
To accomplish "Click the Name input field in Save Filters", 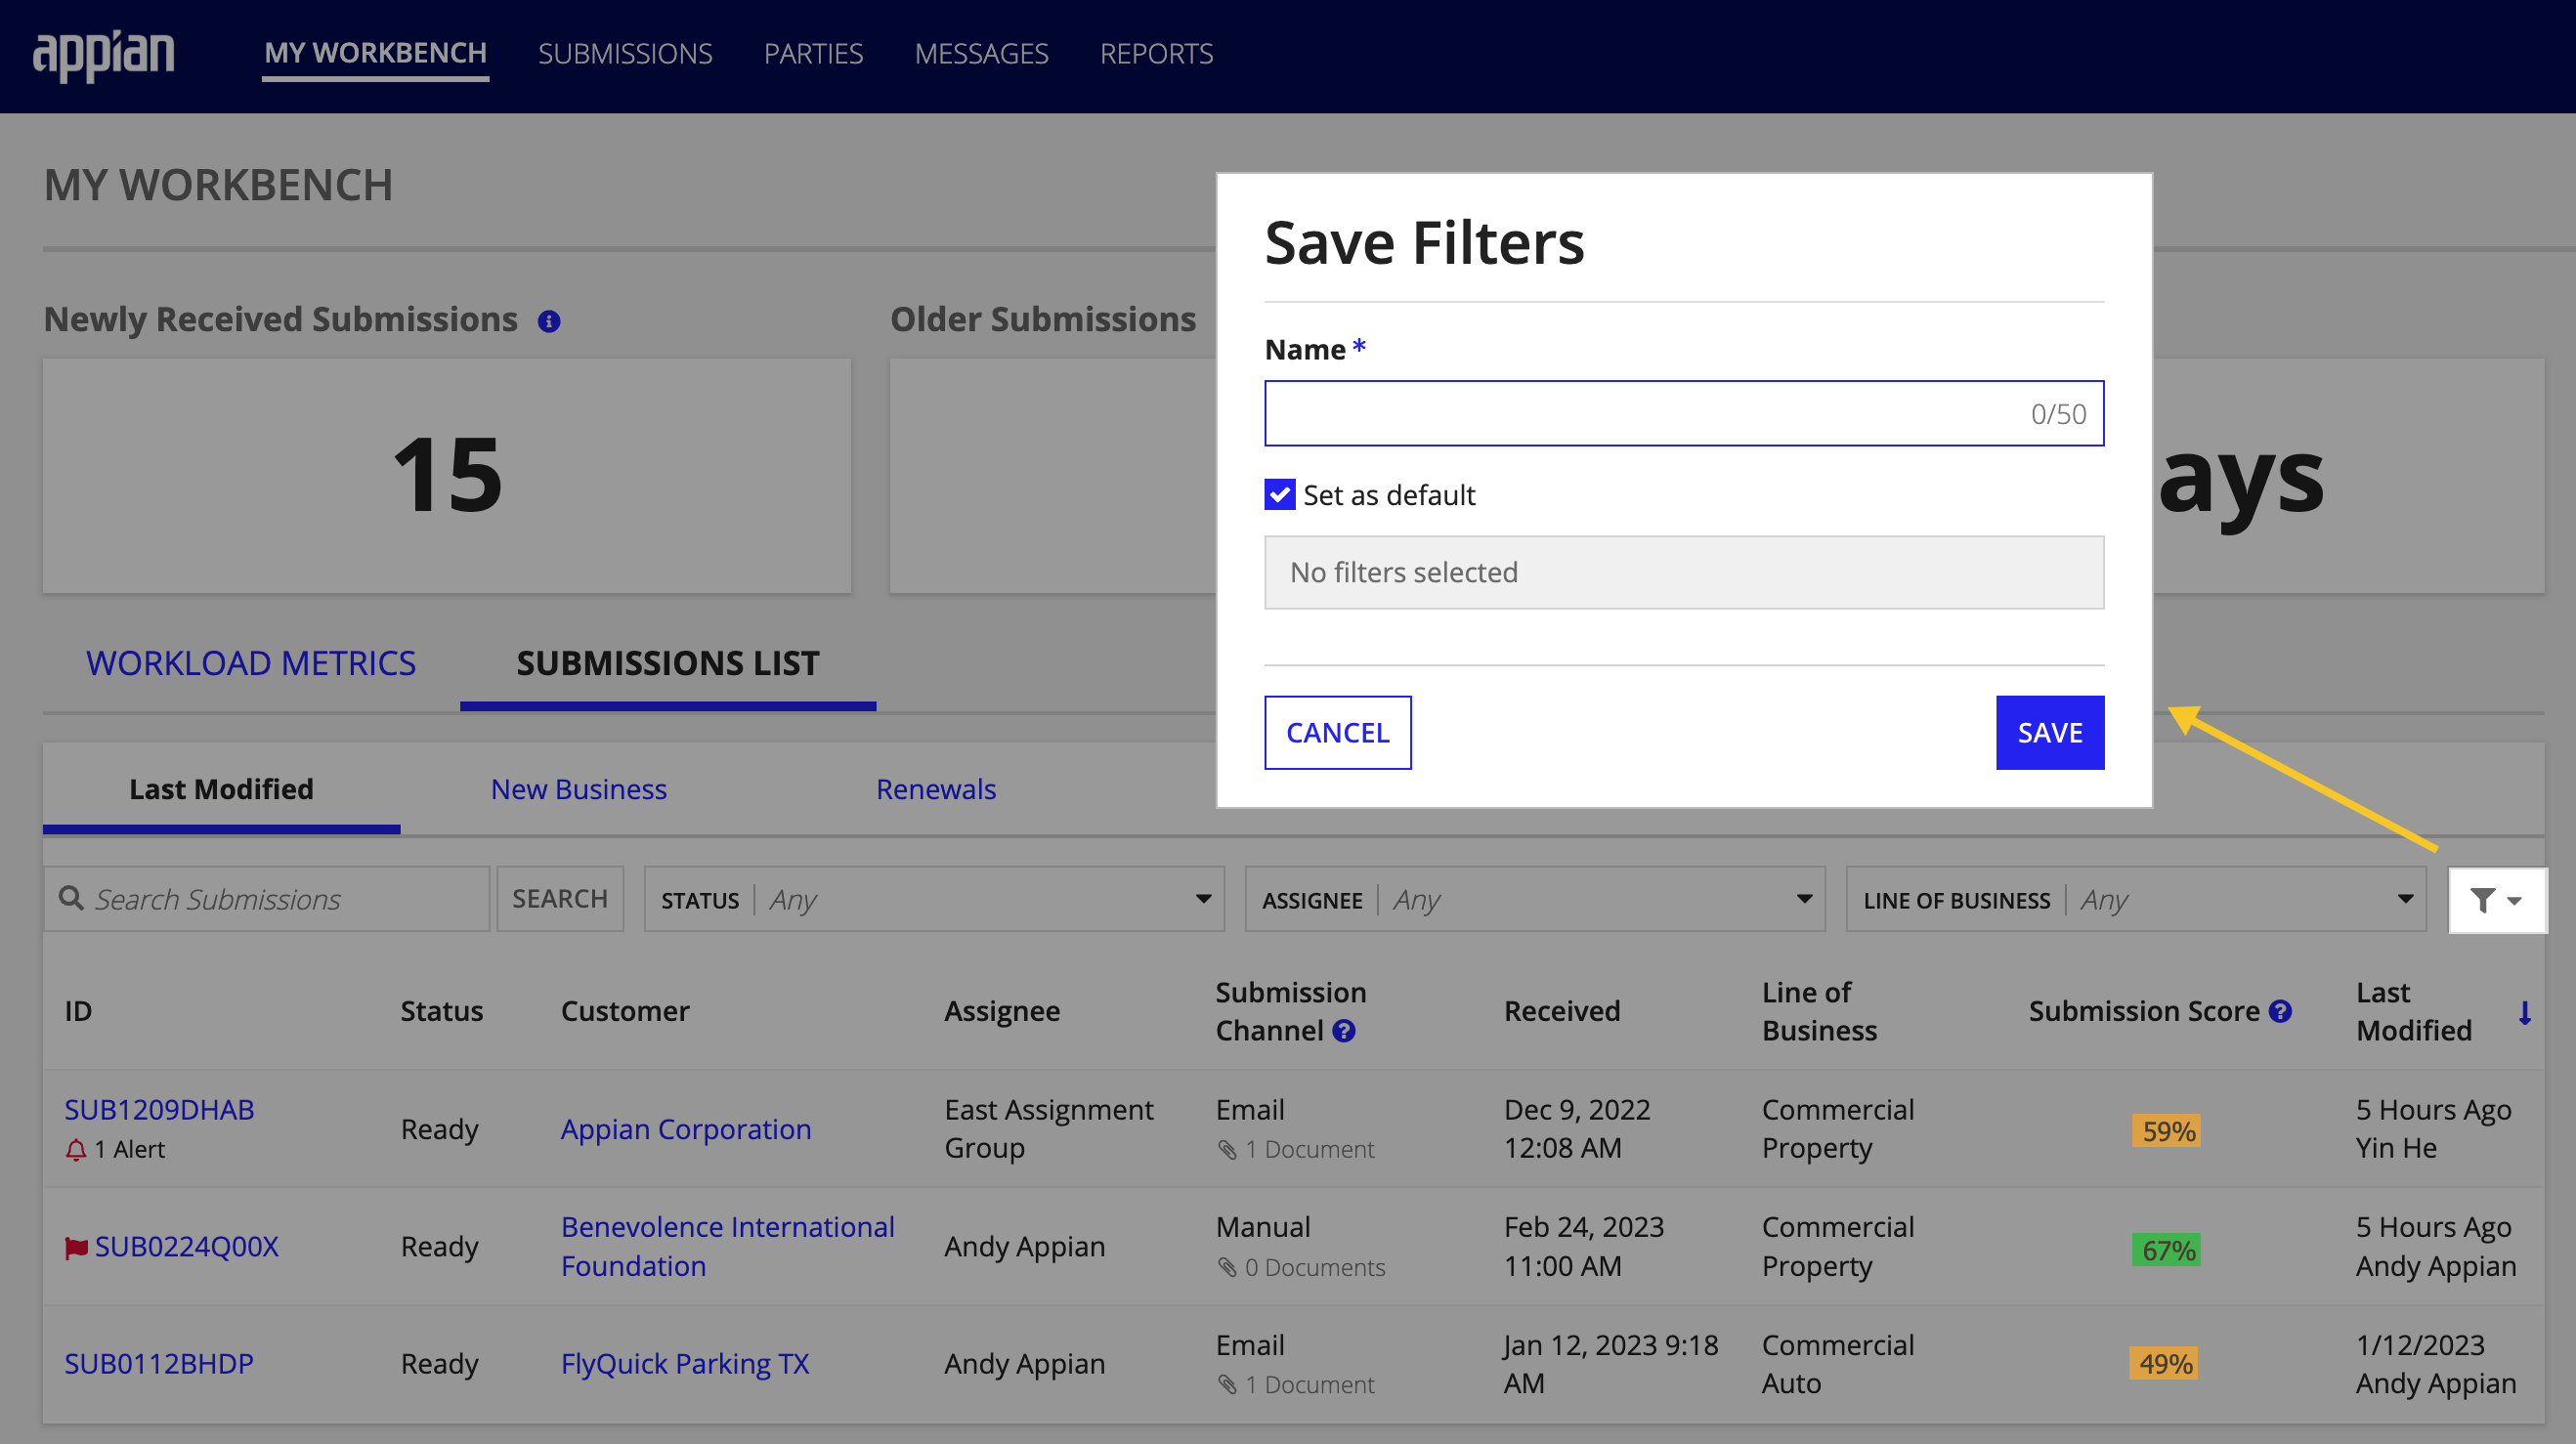I will click(x=1683, y=412).
